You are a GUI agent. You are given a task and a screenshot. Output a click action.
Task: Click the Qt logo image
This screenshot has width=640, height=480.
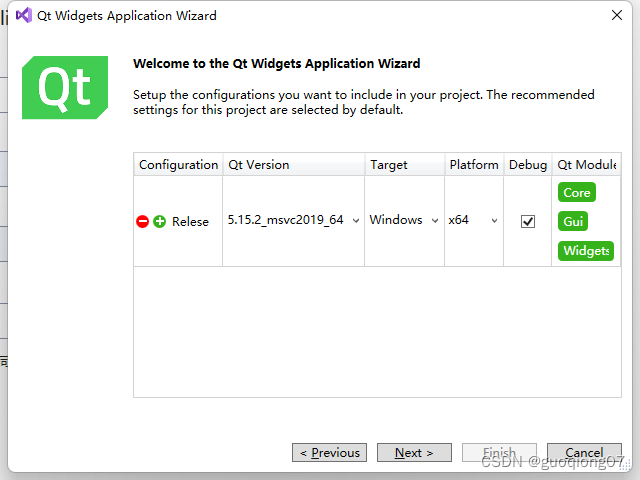click(x=65, y=87)
